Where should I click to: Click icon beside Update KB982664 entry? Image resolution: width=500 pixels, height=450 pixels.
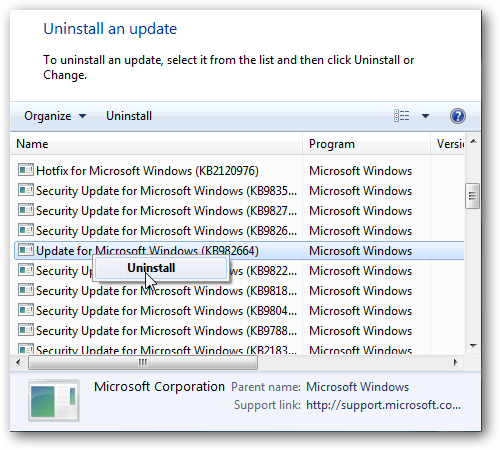click(26, 250)
